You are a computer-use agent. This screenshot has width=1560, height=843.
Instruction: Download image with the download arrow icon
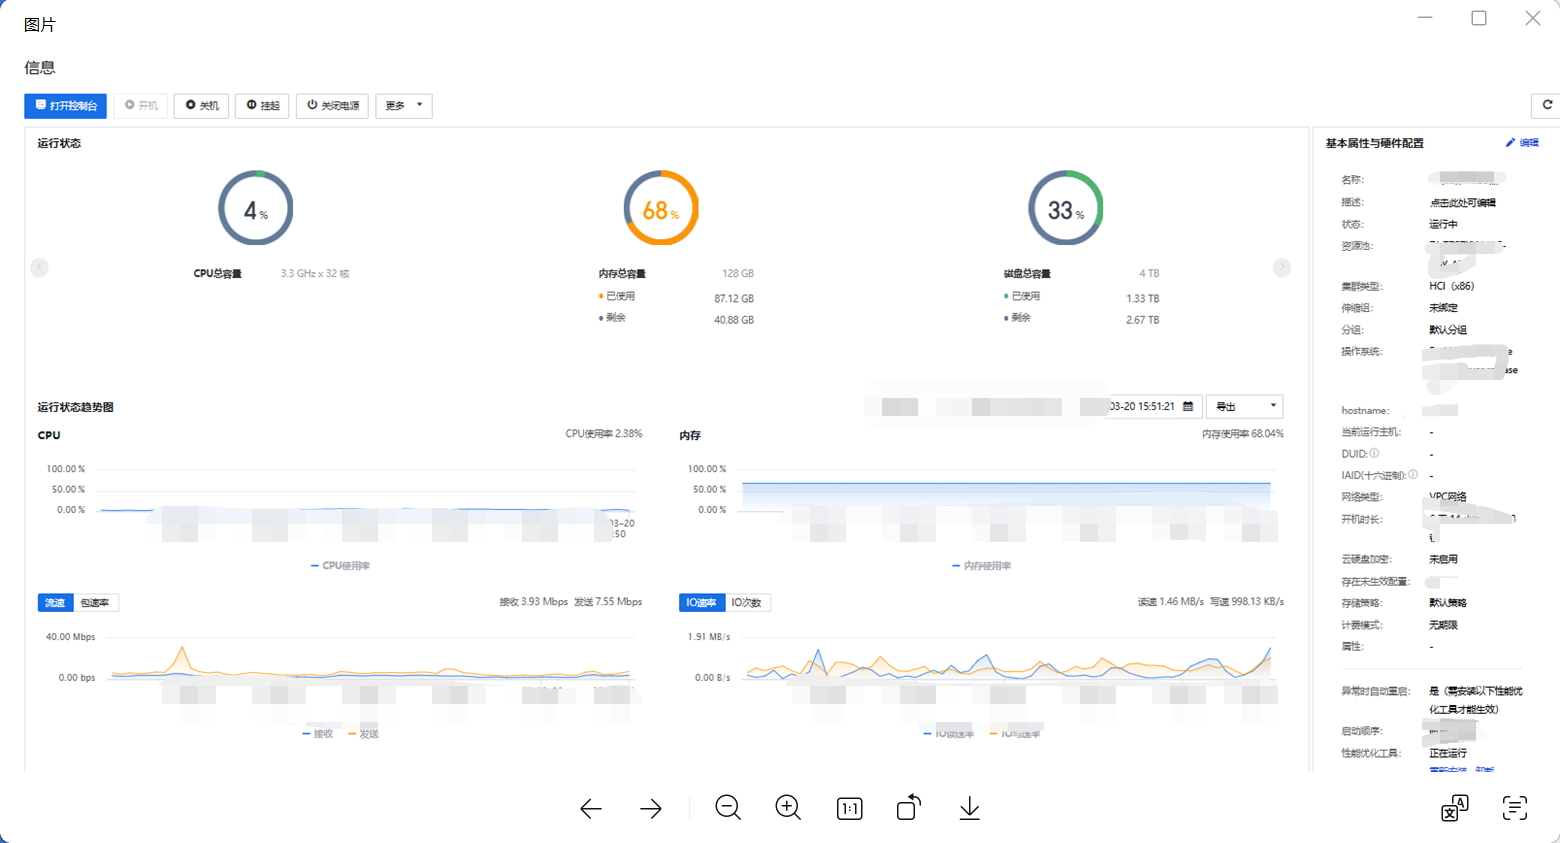pos(969,808)
